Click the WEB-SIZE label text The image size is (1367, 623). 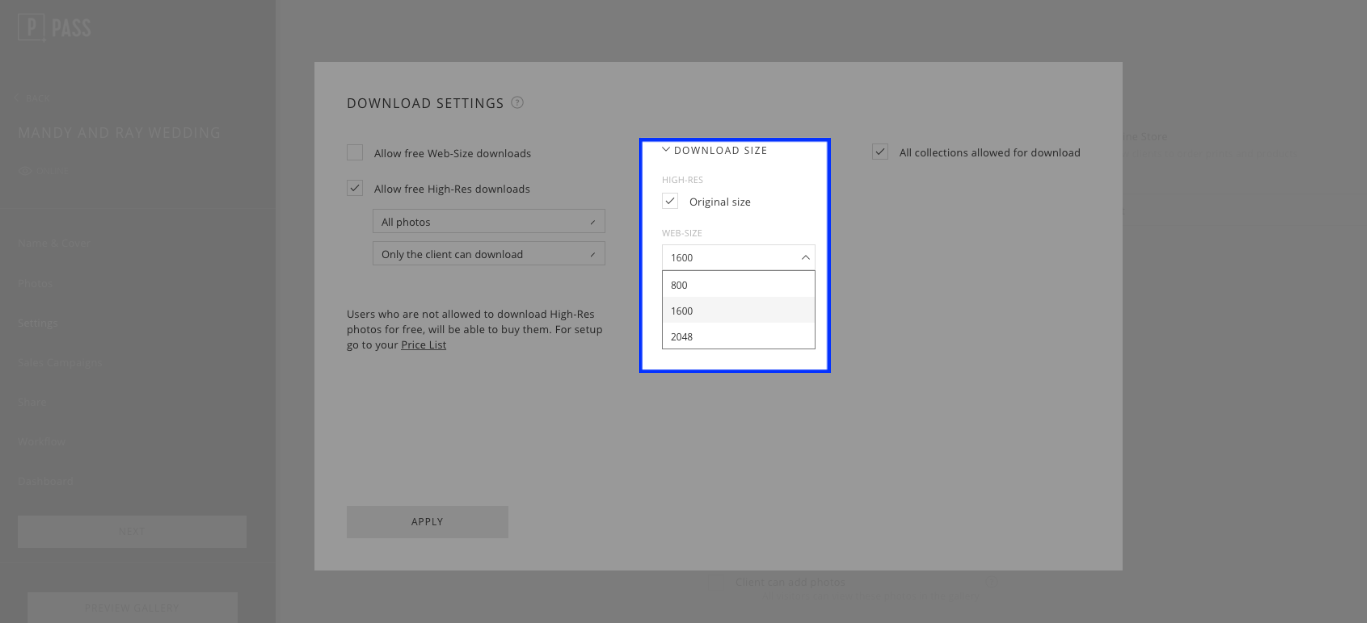682,233
